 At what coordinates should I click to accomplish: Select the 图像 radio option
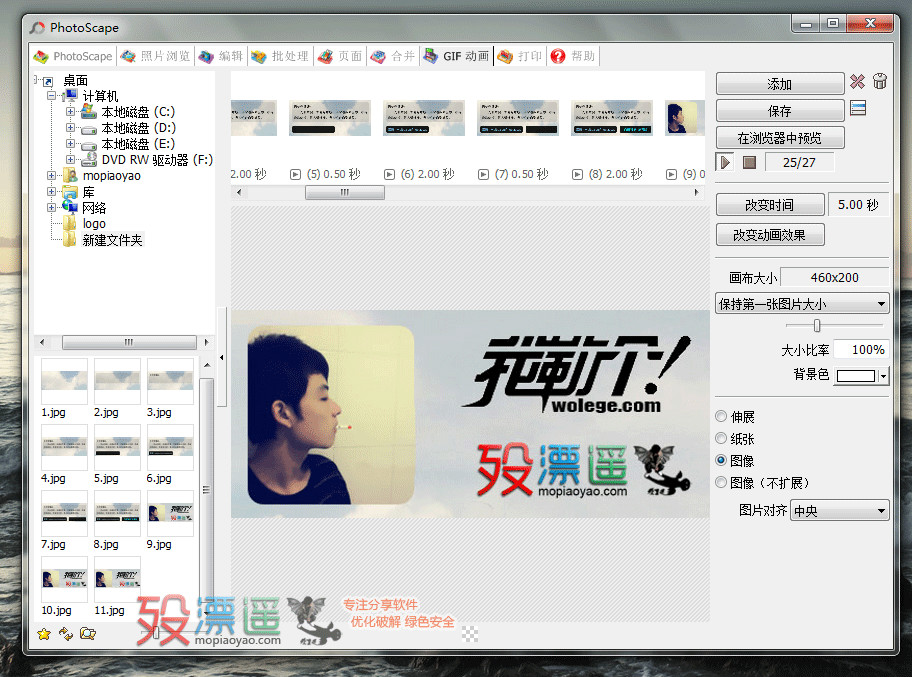pos(721,461)
